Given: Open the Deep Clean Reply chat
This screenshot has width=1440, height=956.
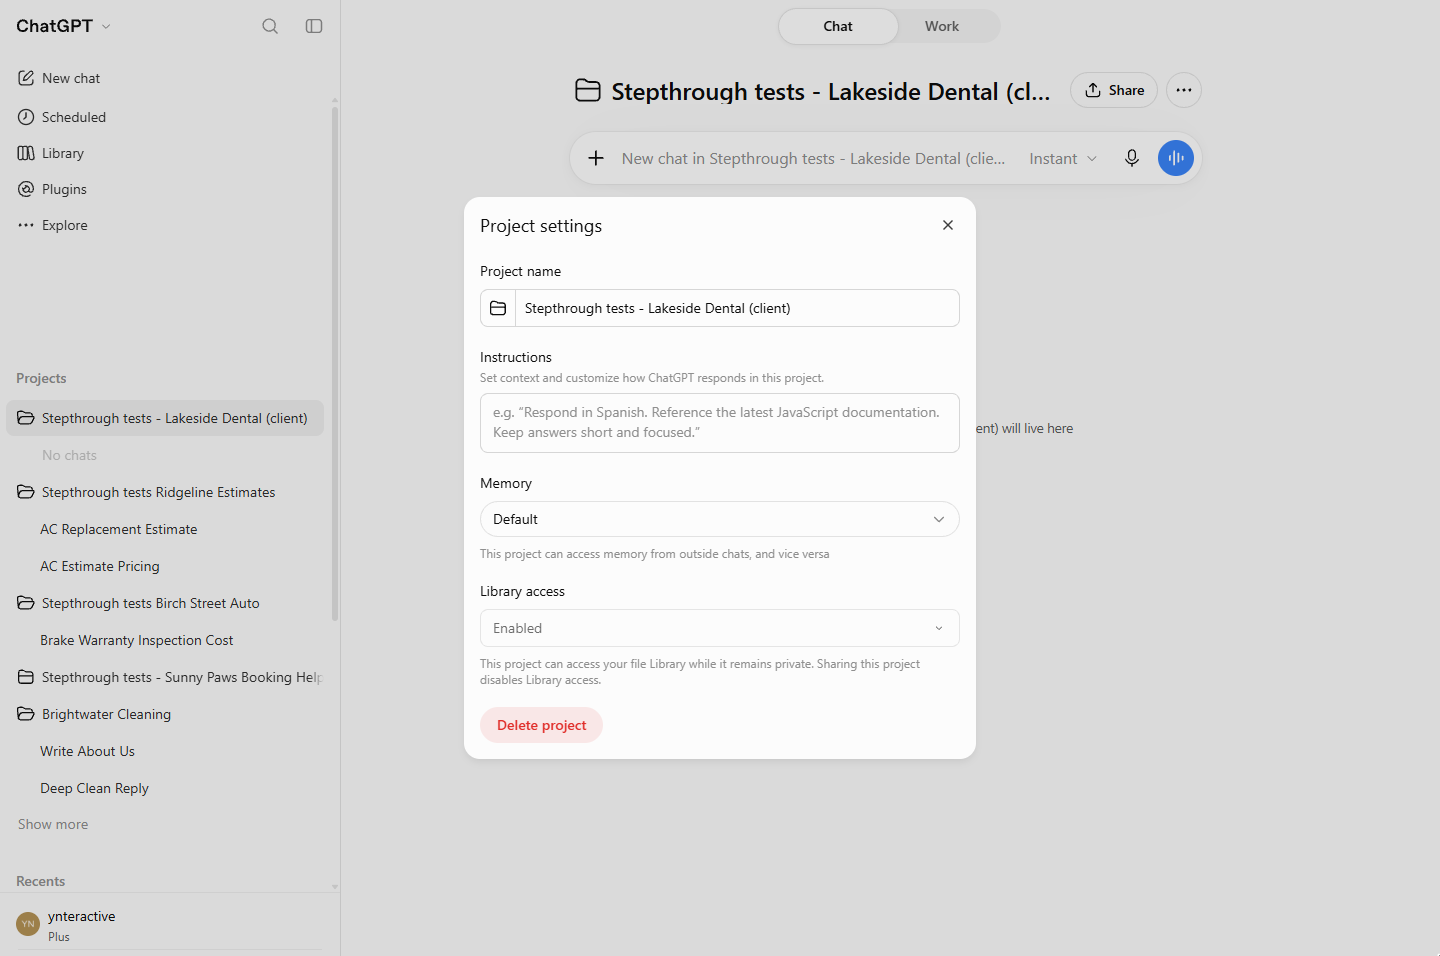Looking at the screenshot, I should 94,788.
